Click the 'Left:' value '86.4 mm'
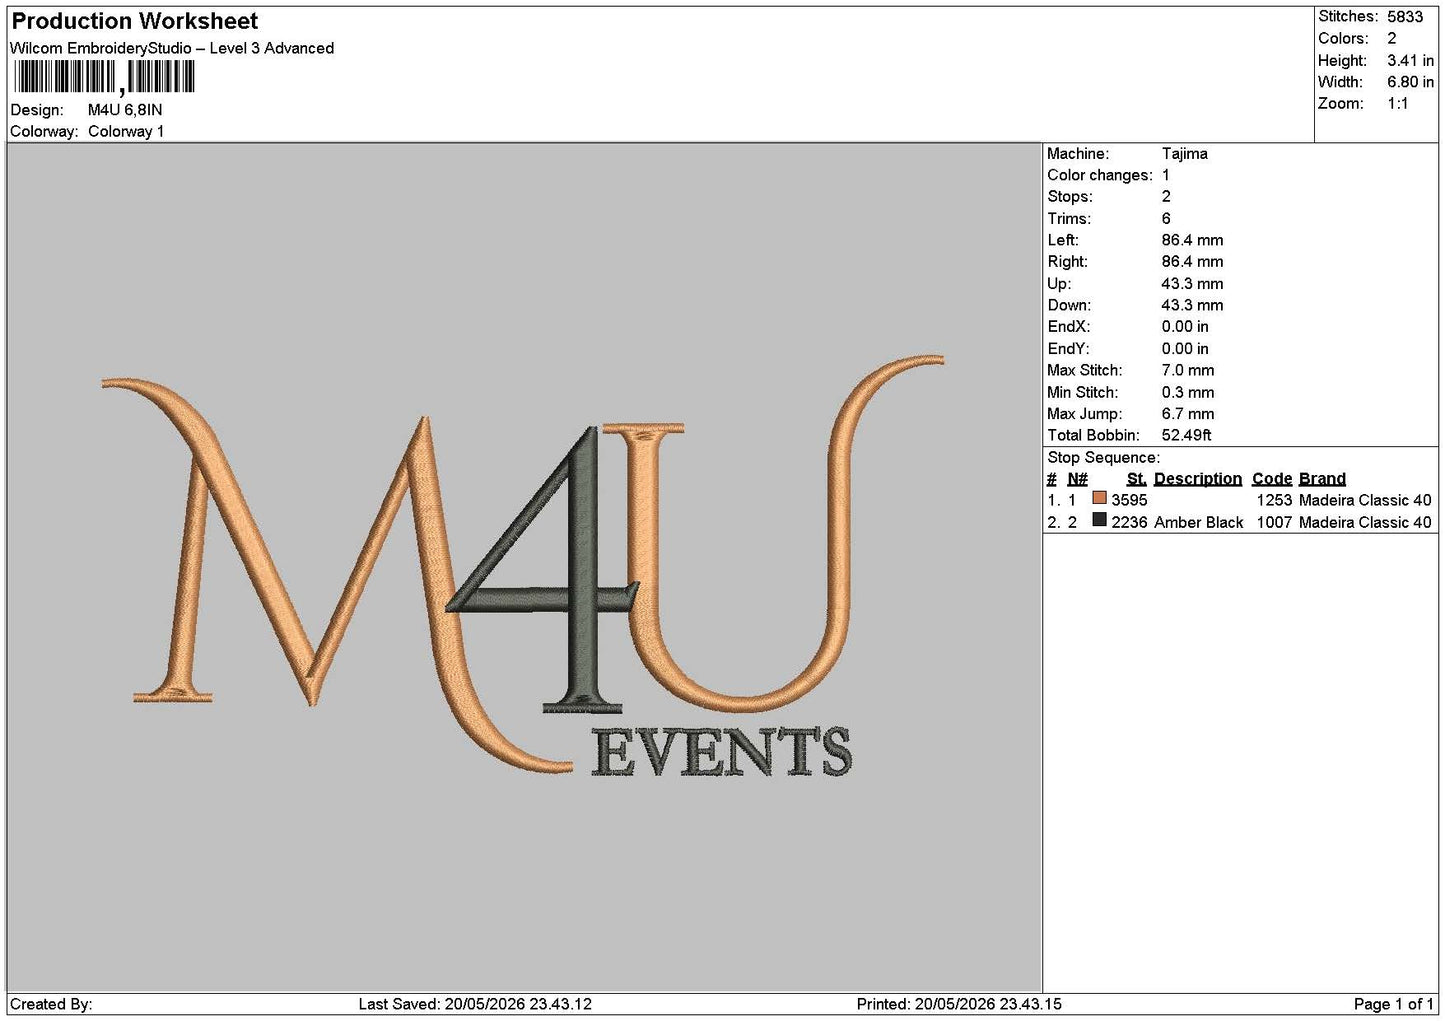1445x1021 pixels. pos(1192,241)
